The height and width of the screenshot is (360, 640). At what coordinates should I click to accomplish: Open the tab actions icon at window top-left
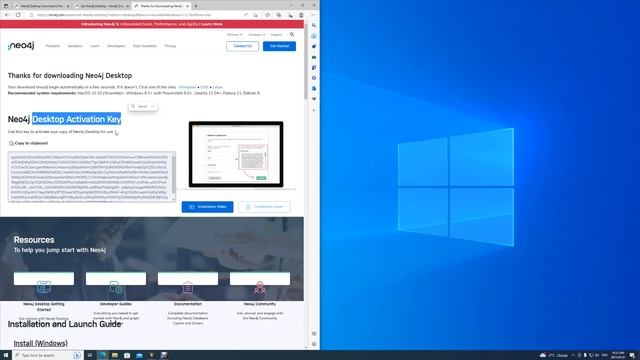[6, 6]
